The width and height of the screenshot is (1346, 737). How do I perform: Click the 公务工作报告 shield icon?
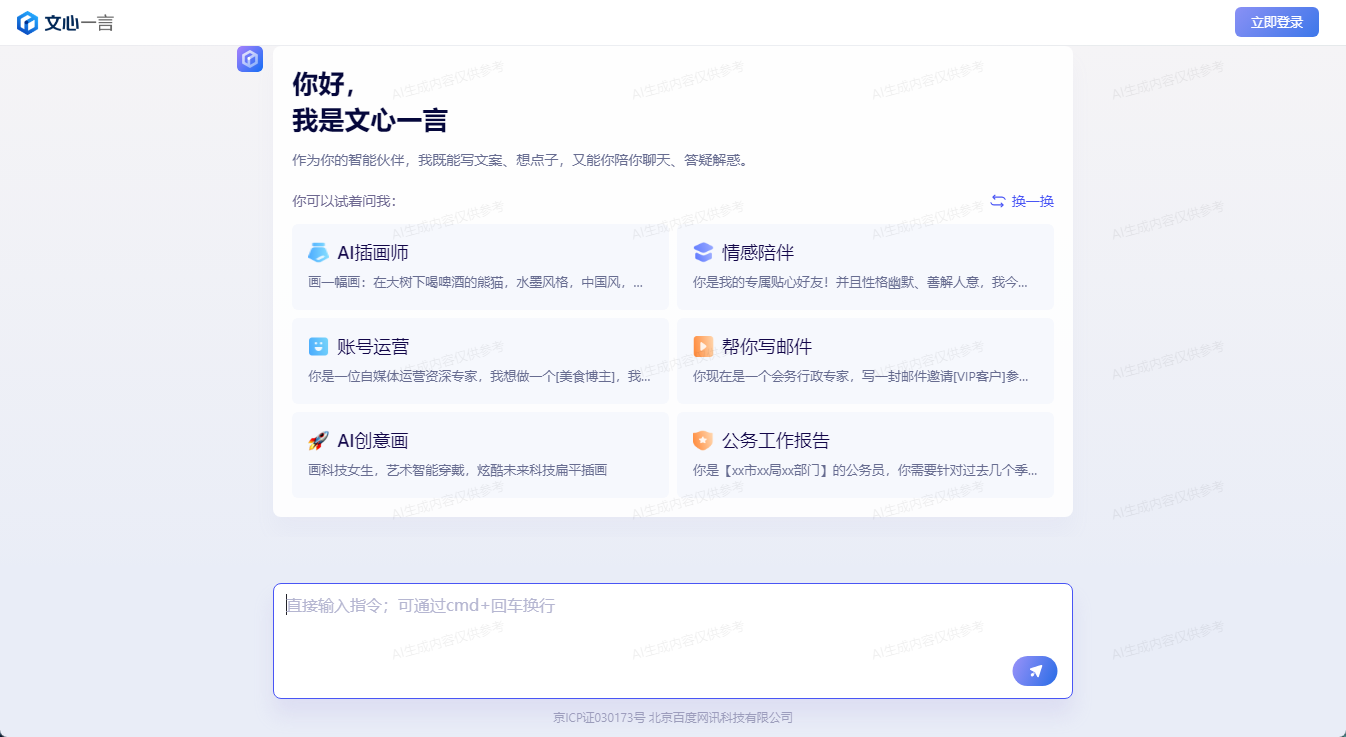pyautogui.click(x=703, y=441)
